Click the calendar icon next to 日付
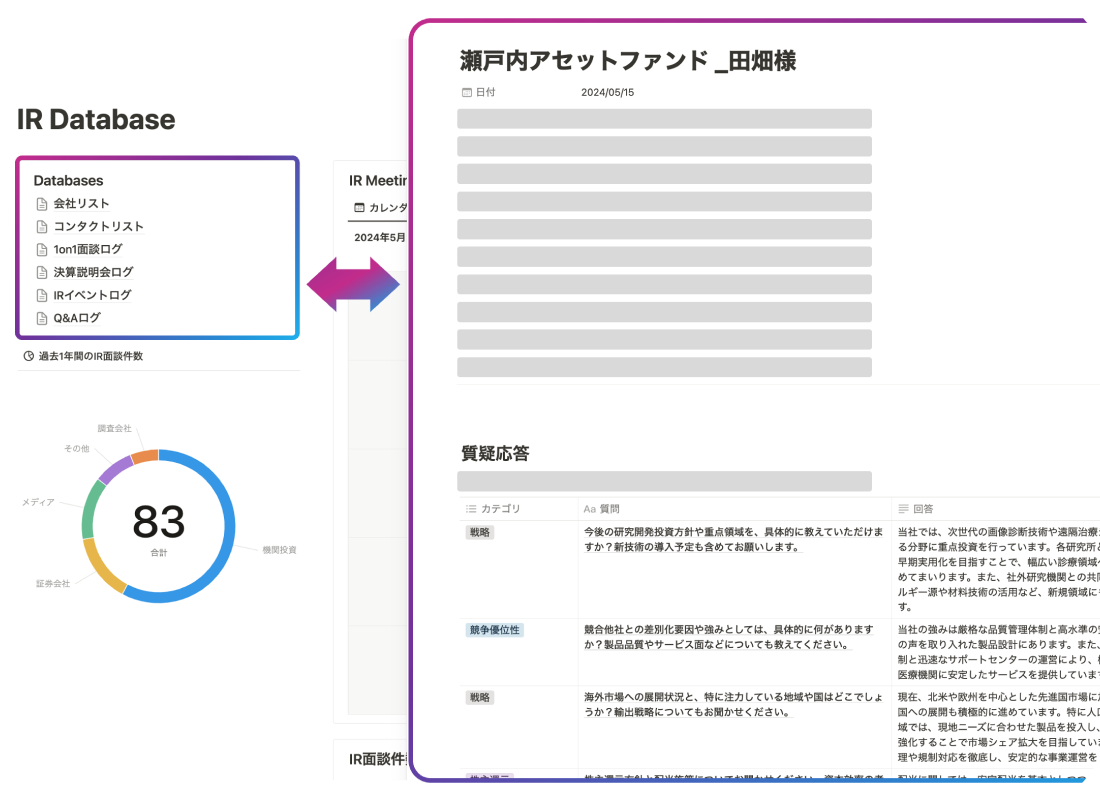 (466, 92)
